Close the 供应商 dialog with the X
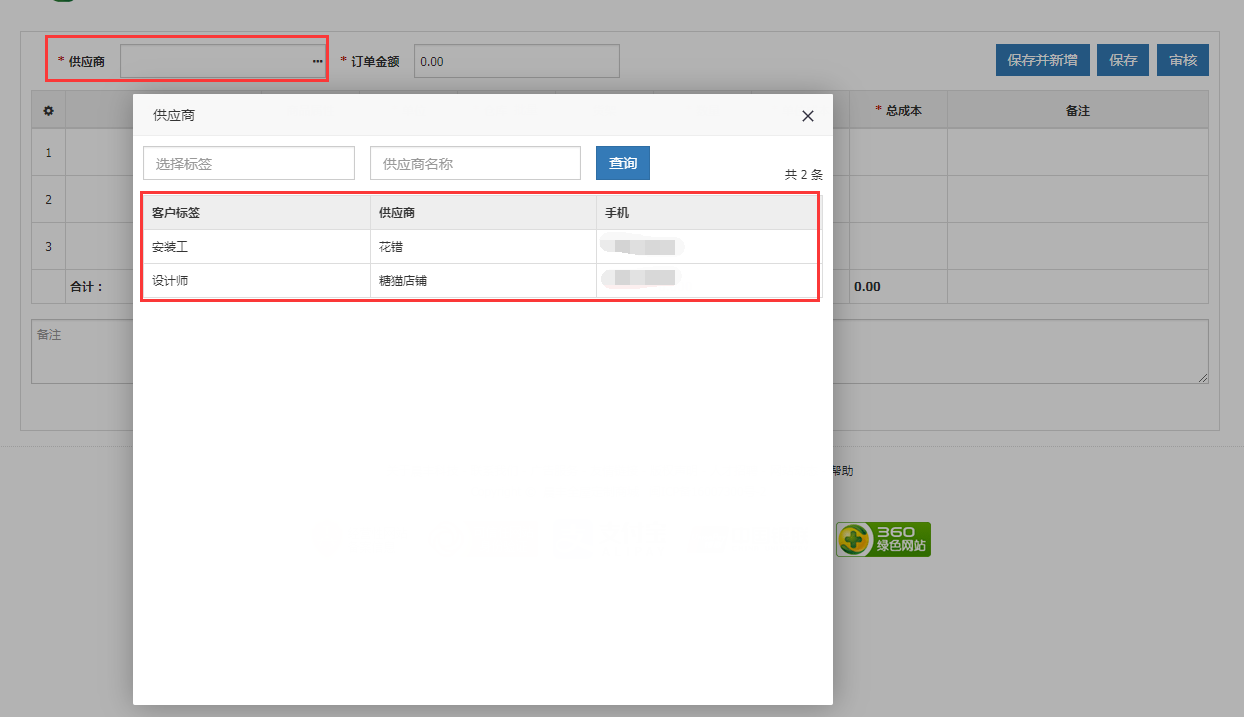The height and width of the screenshot is (717, 1244). tap(808, 116)
